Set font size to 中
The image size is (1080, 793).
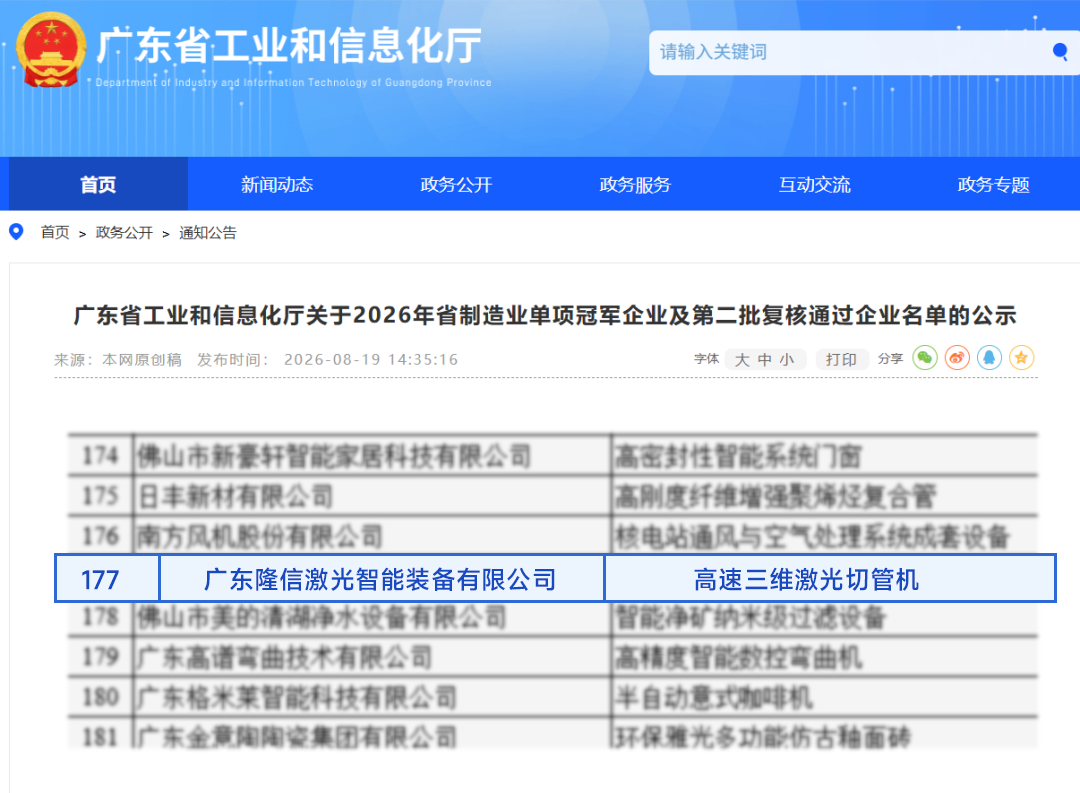click(x=765, y=360)
